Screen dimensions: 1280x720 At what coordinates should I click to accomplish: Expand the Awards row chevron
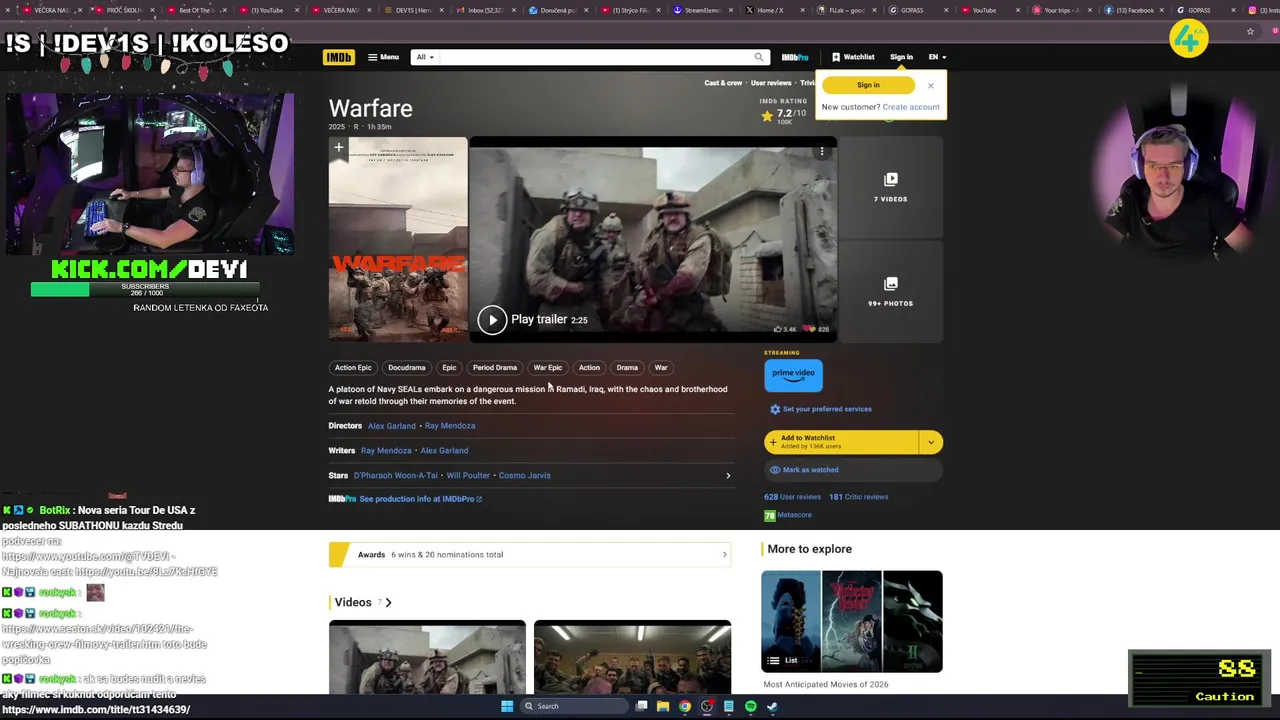point(725,555)
